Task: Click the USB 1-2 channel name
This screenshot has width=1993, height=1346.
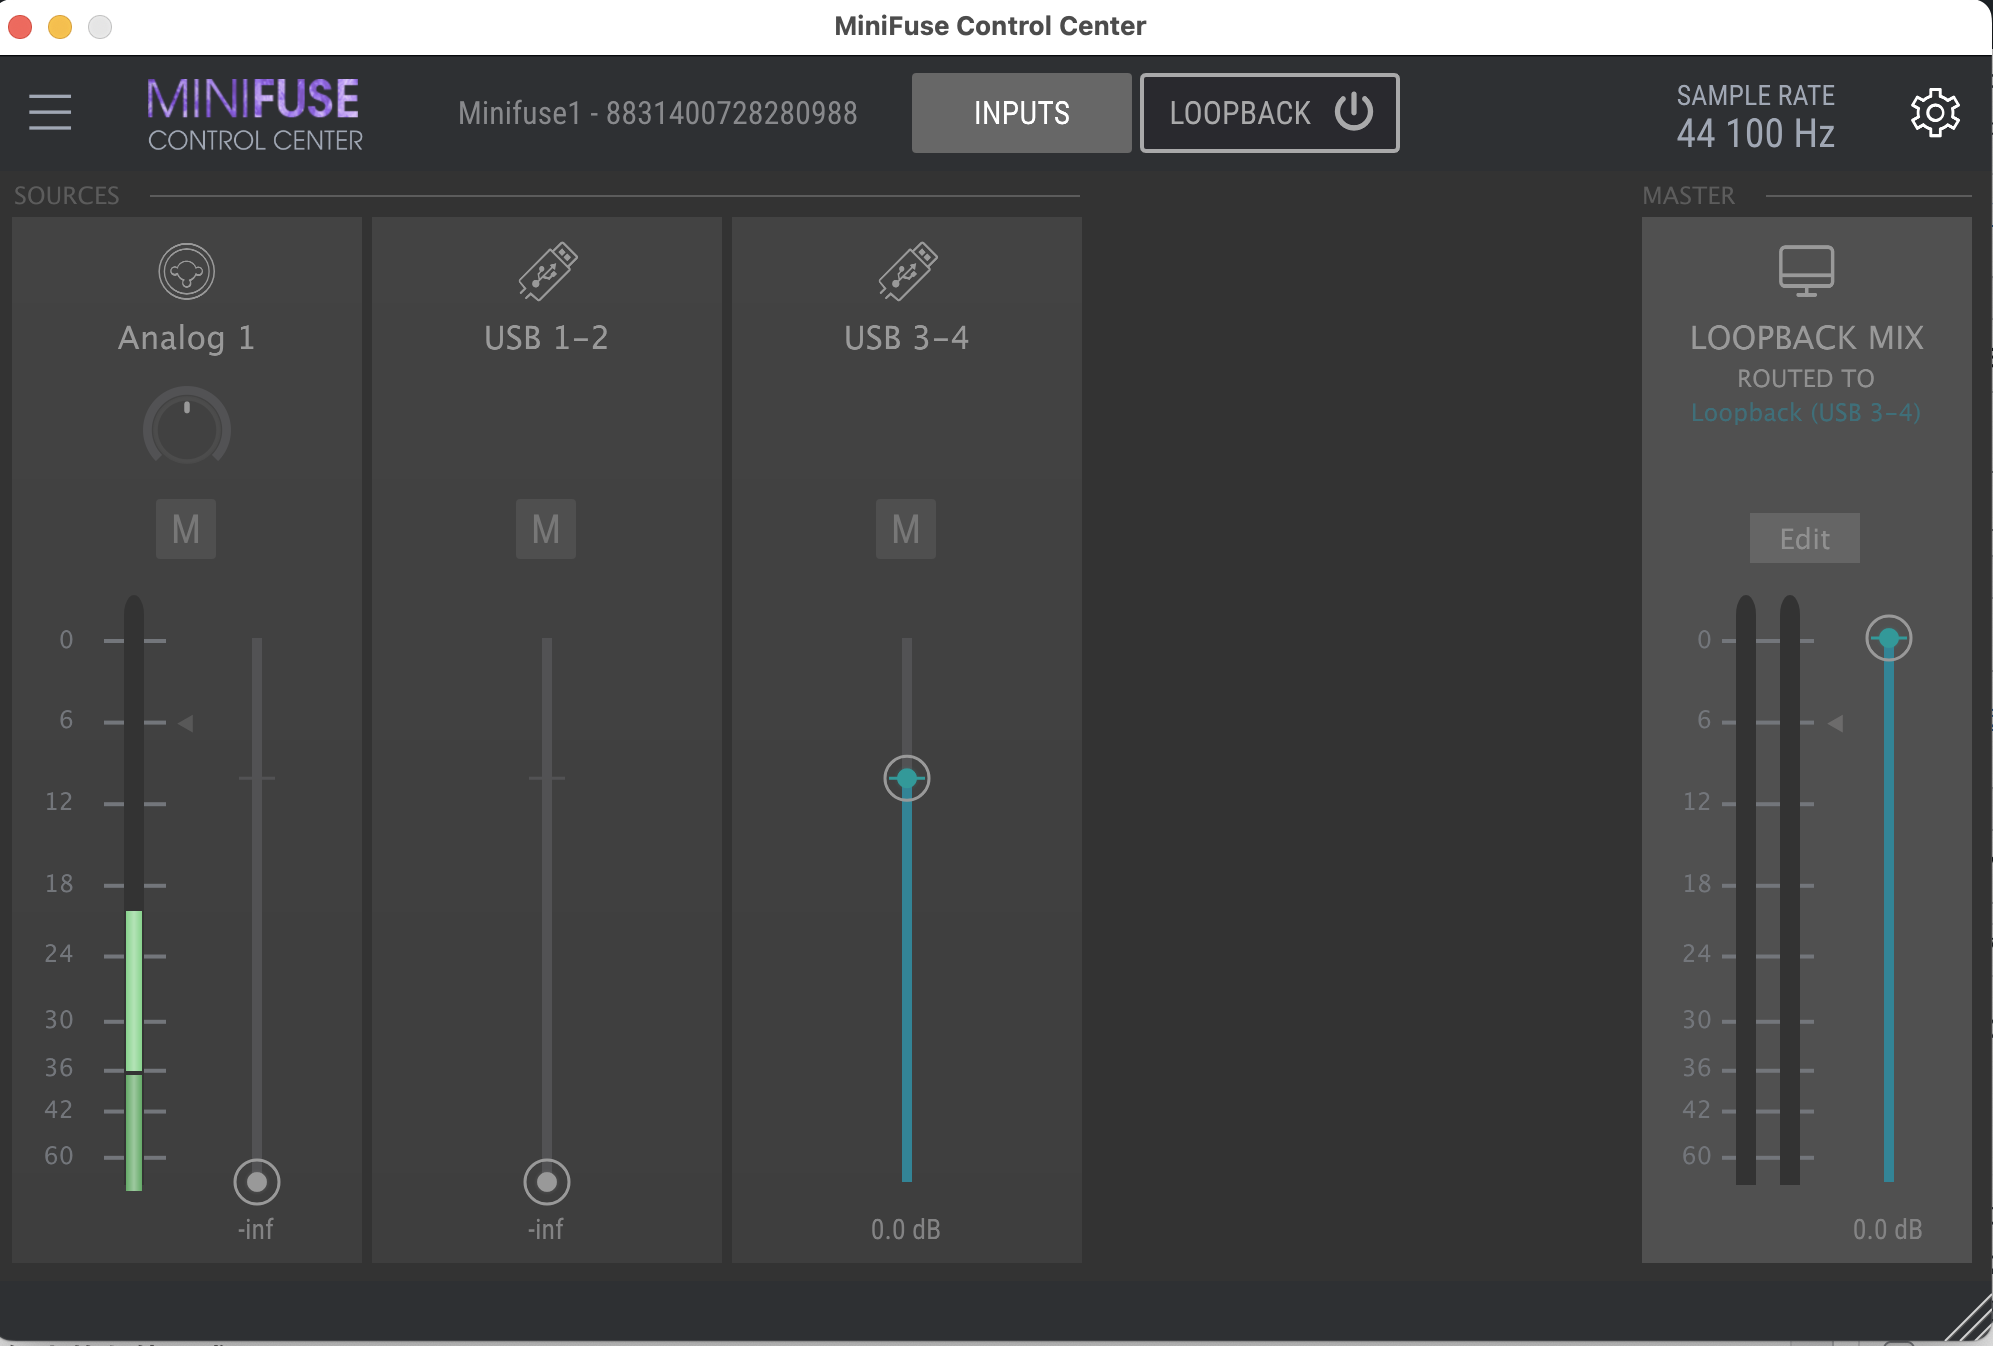Action: 546,338
